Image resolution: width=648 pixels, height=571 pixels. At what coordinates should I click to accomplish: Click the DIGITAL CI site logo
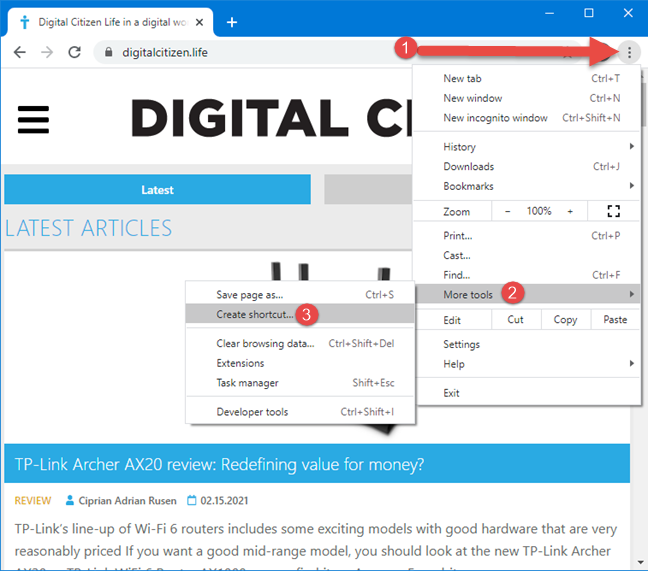271,118
